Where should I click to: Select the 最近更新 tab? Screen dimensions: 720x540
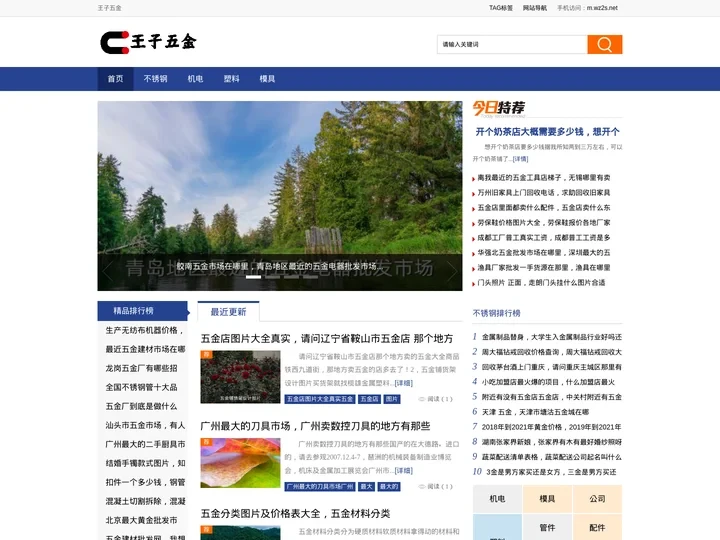(228, 312)
